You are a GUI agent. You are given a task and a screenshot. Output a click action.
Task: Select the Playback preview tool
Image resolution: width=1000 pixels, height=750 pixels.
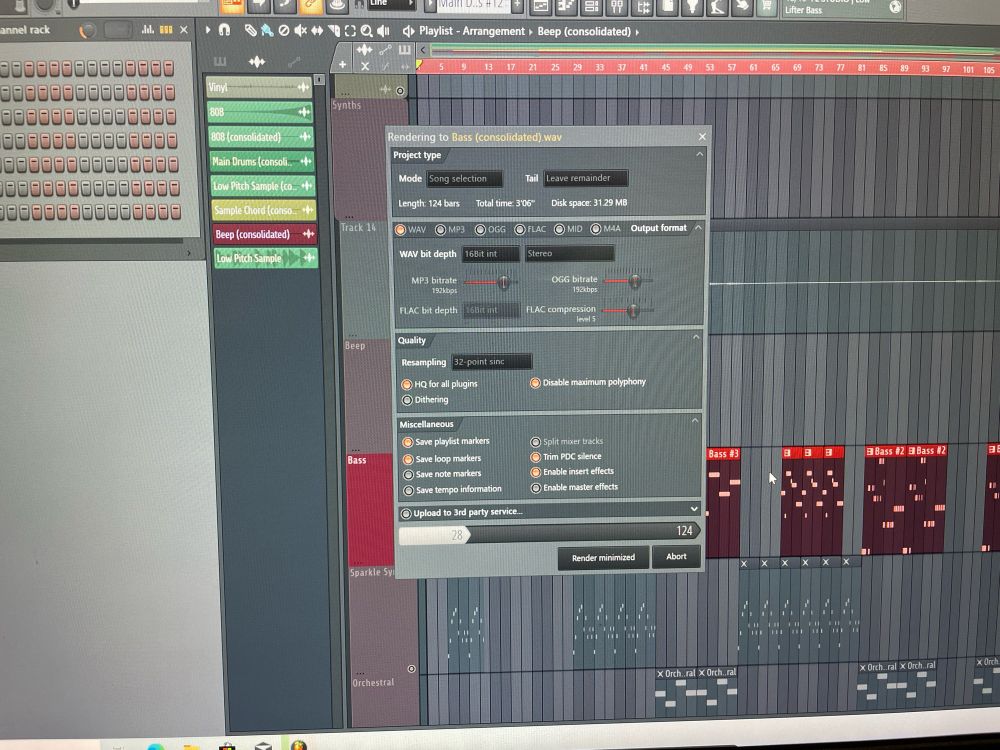[x=383, y=31]
